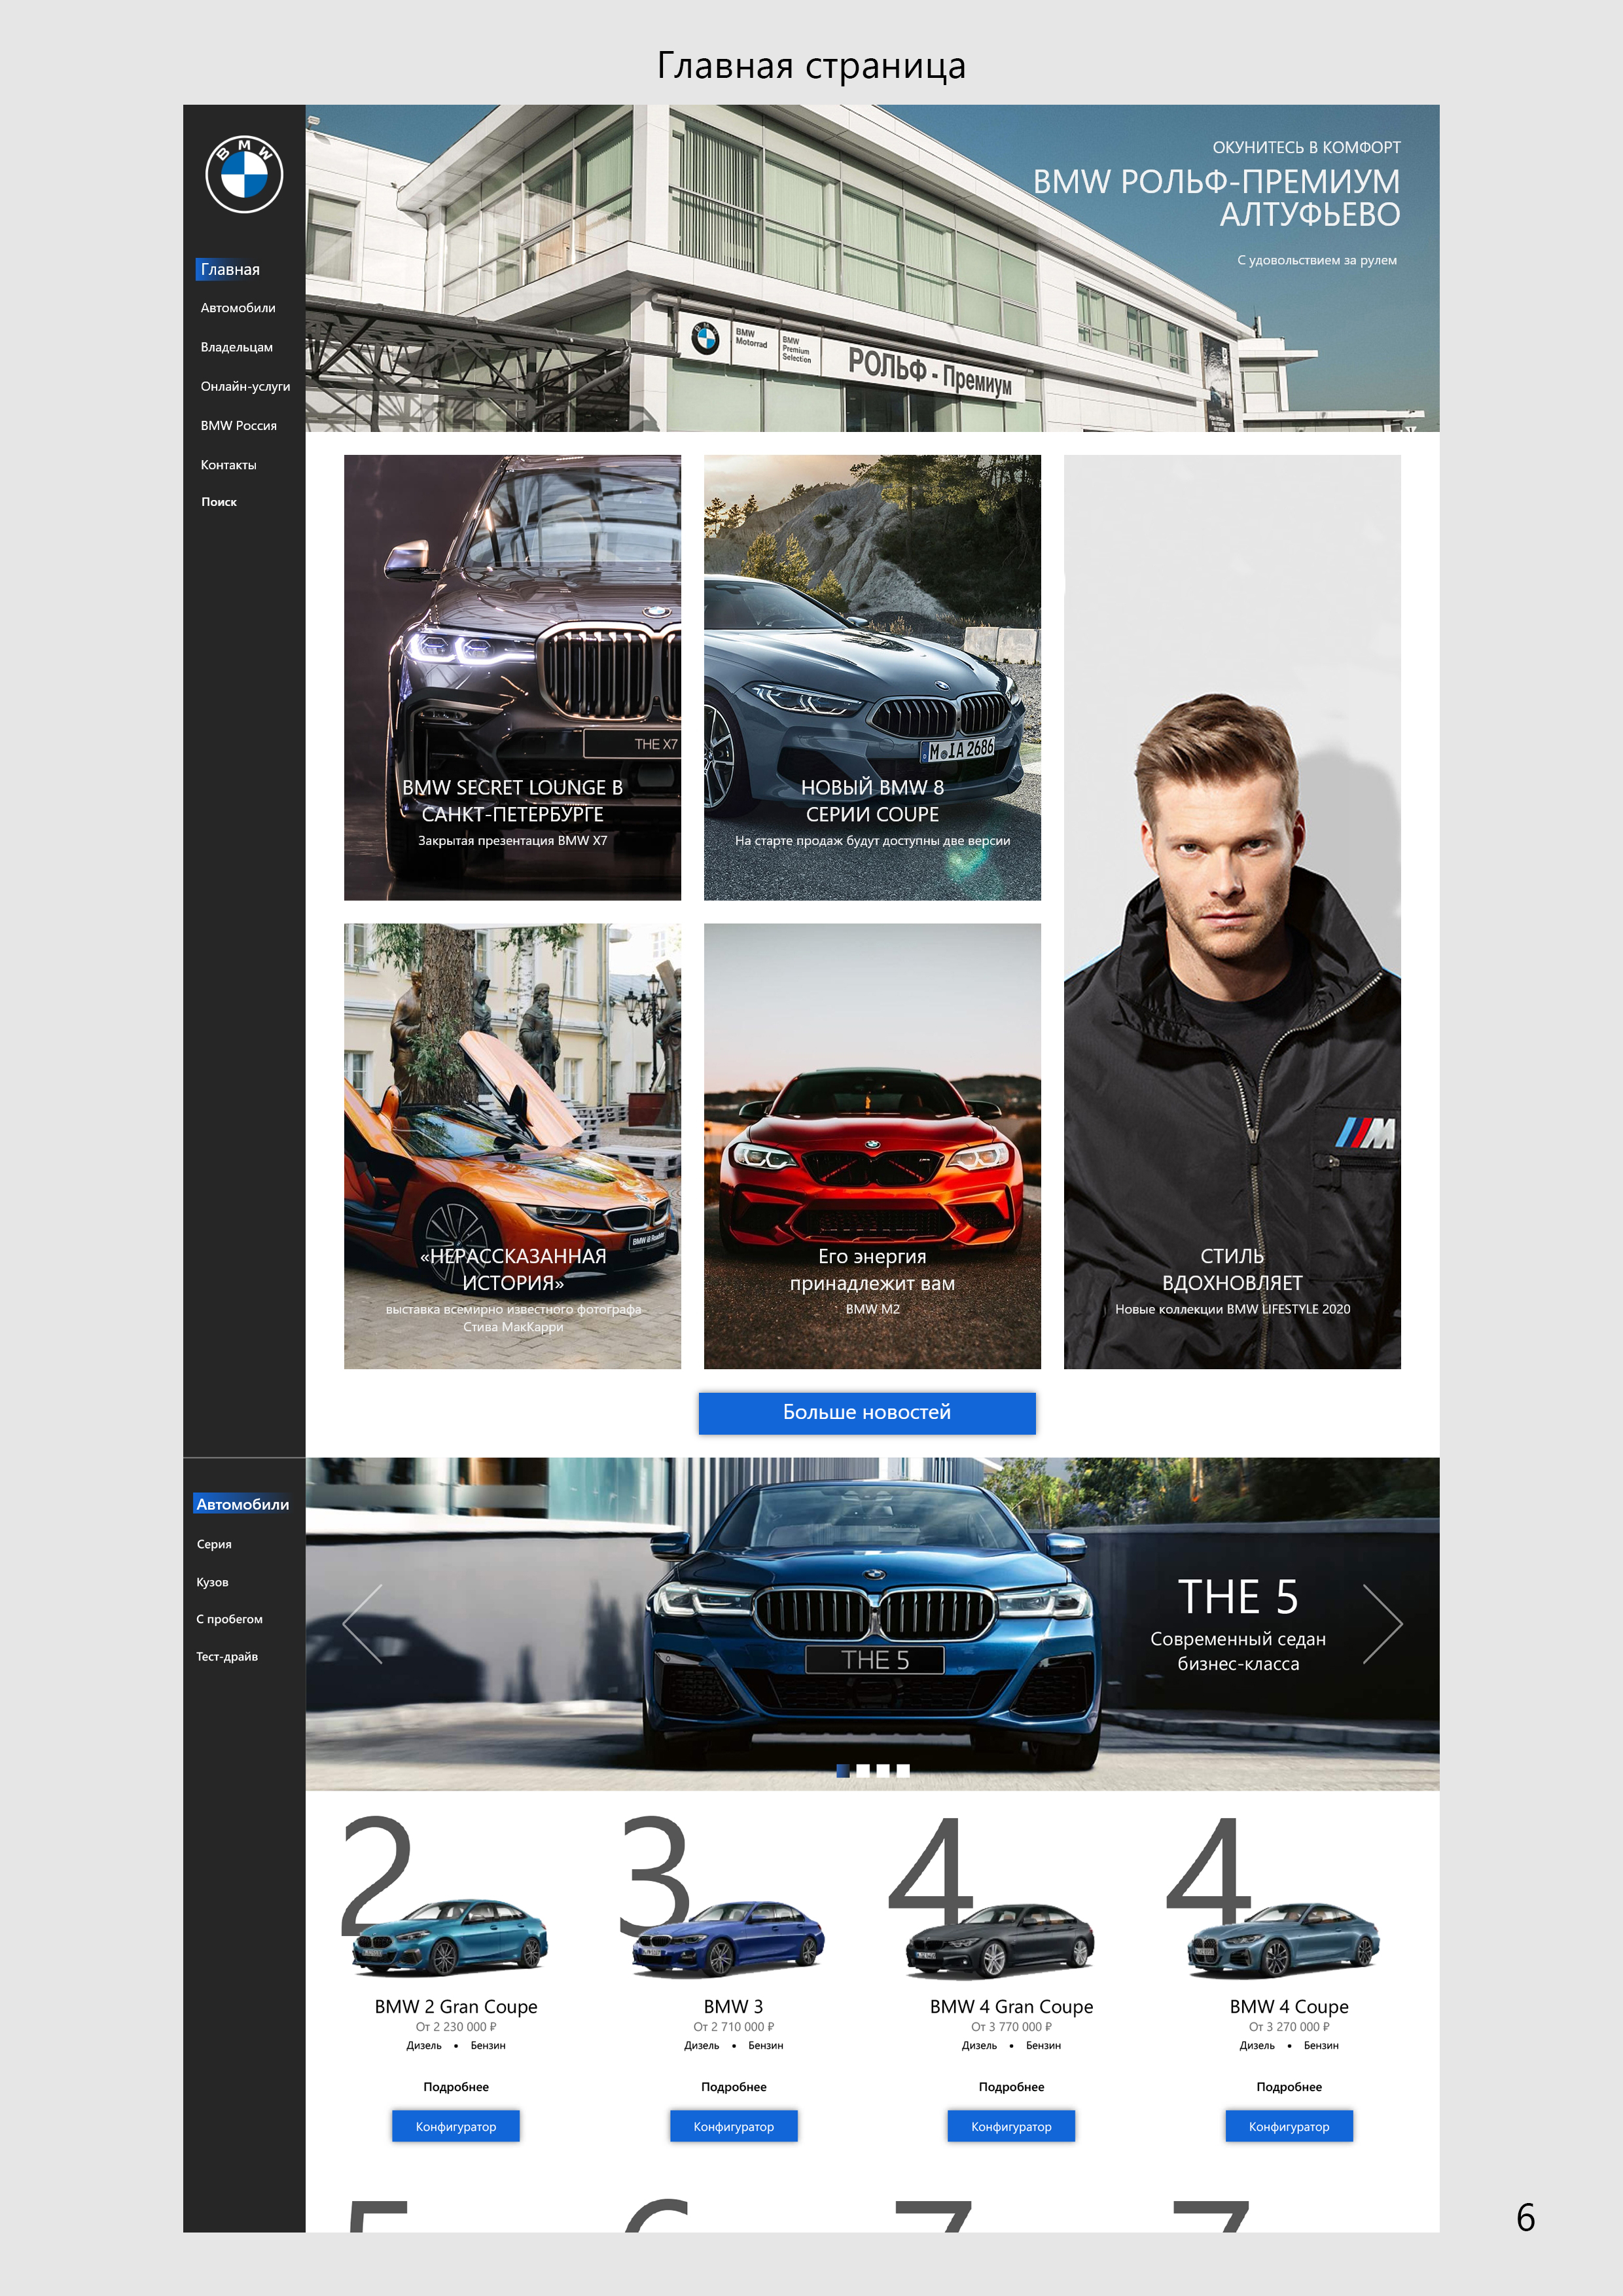Click the BMW 3 car image

pyautogui.click(x=728, y=1940)
